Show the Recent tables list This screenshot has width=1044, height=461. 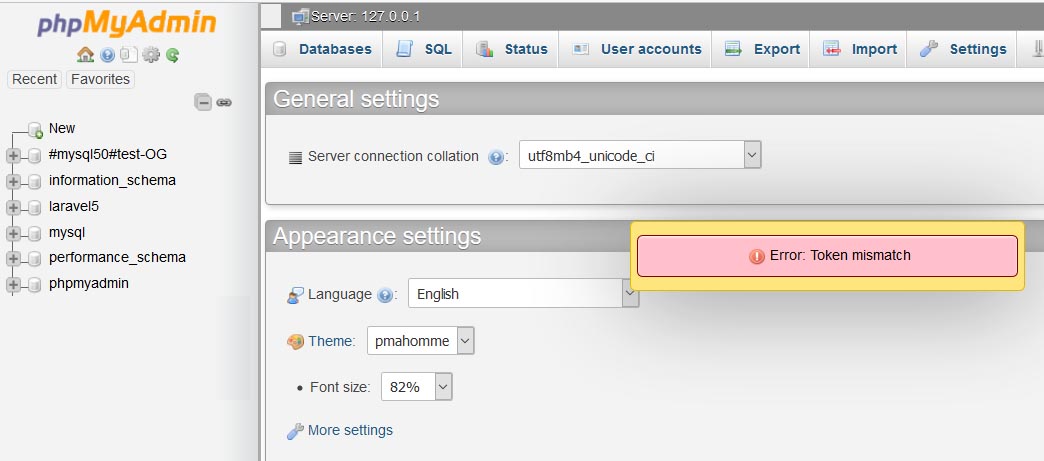pyautogui.click(x=34, y=79)
